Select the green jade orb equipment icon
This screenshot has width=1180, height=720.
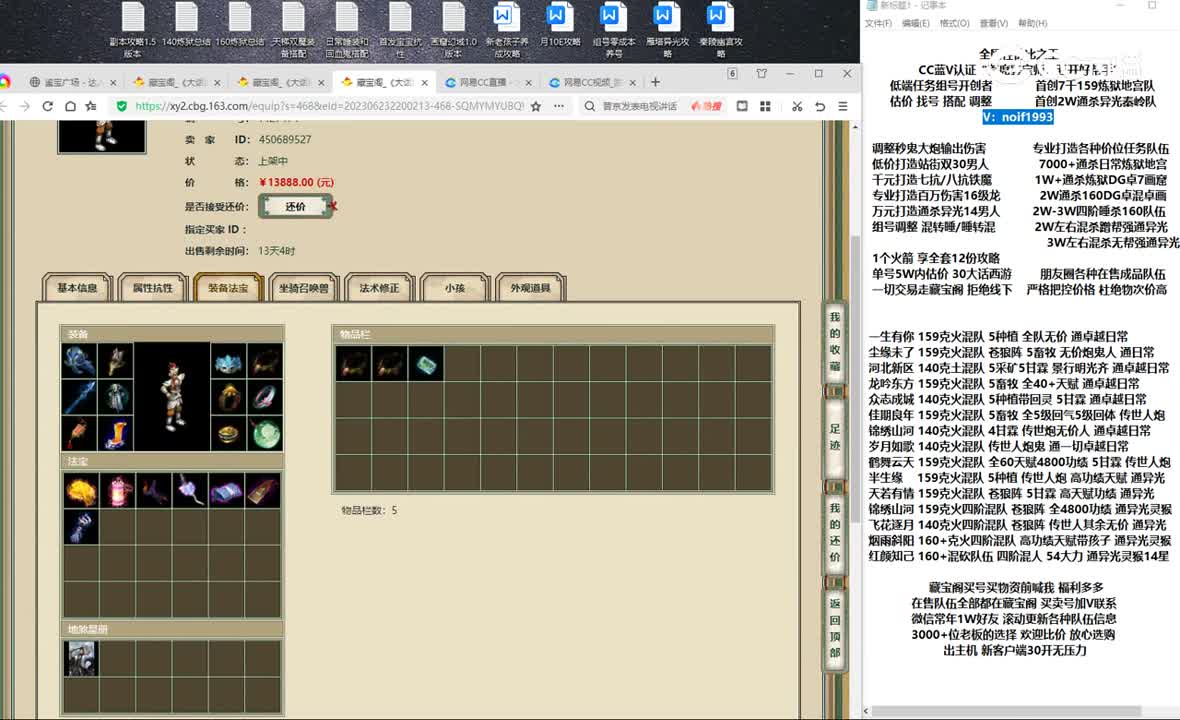pos(266,433)
